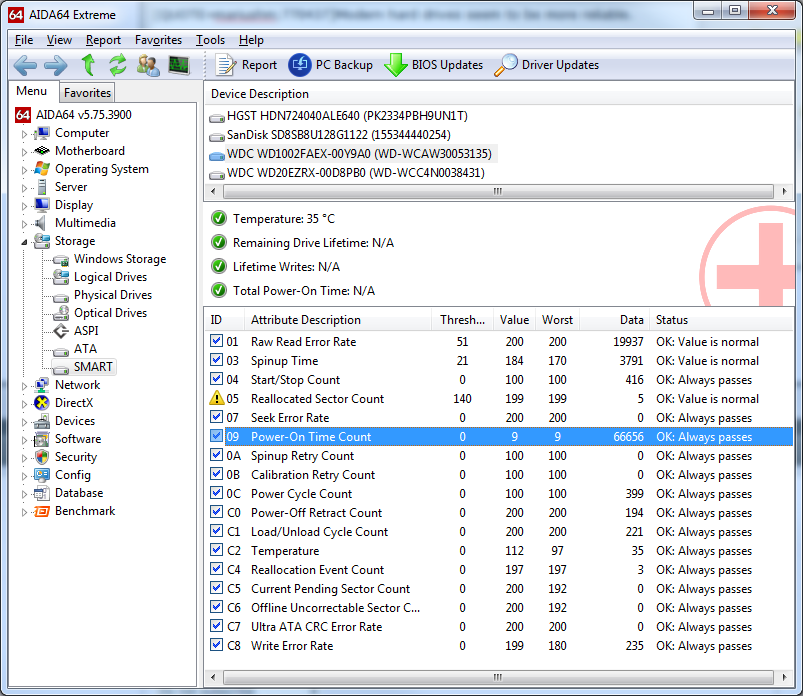Collapse the Storage tree node
The width and height of the screenshot is (803, 696).
click(x=24, y=242)
